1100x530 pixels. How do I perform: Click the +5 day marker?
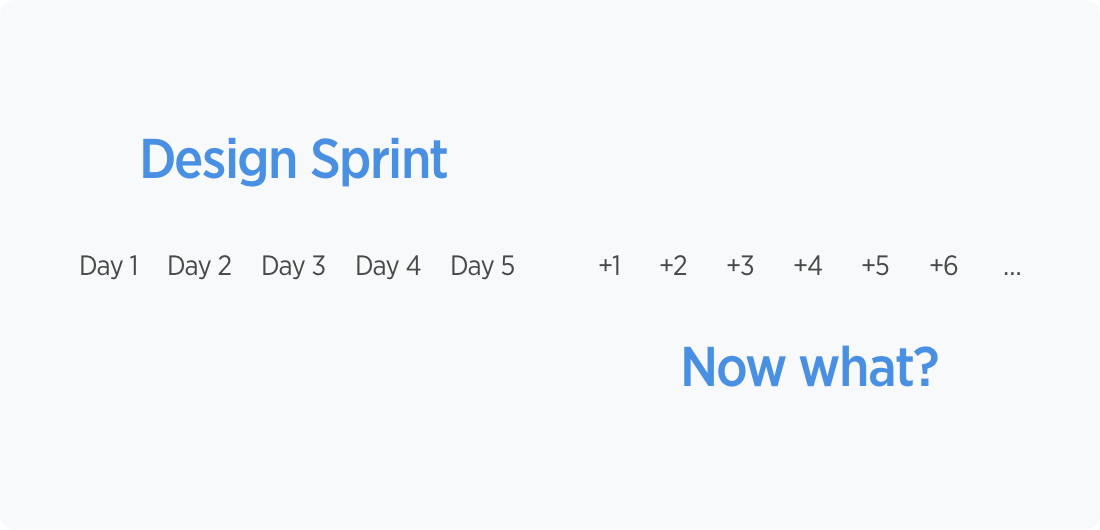(x=875, y=266)
